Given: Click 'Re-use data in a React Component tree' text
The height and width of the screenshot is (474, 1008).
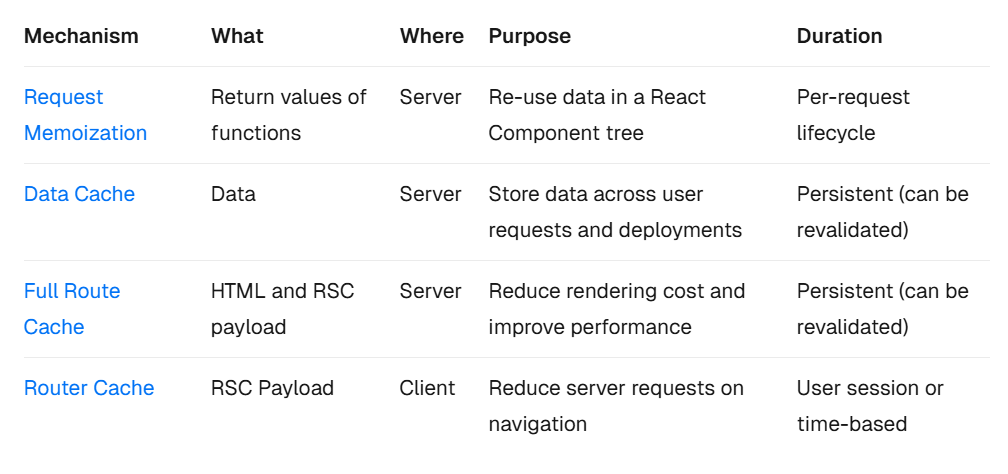Looking at the screenshot, I should pos(597,115).
